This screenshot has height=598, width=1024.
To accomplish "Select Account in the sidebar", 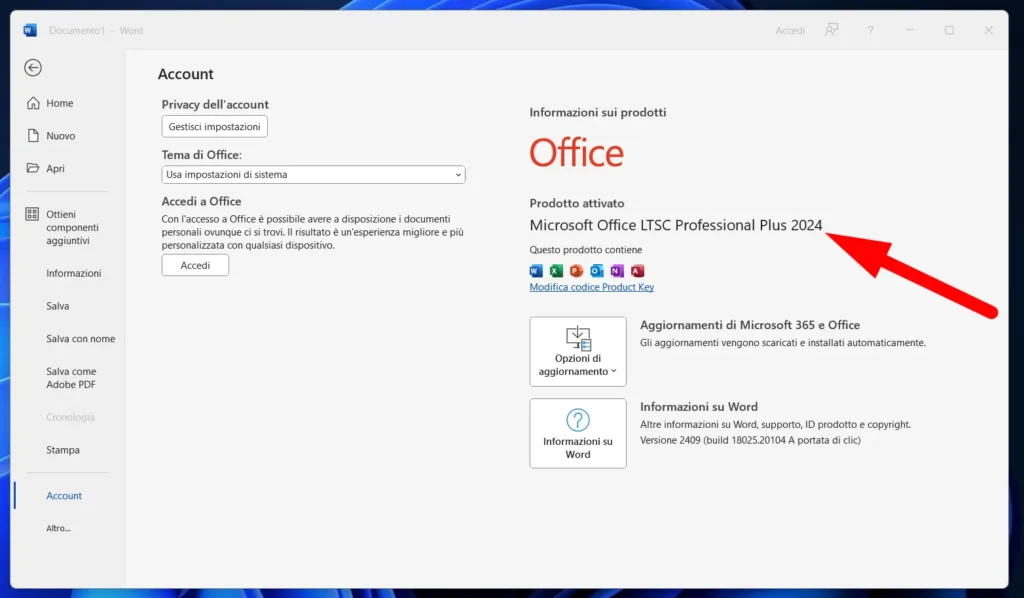I will [64, 496].
